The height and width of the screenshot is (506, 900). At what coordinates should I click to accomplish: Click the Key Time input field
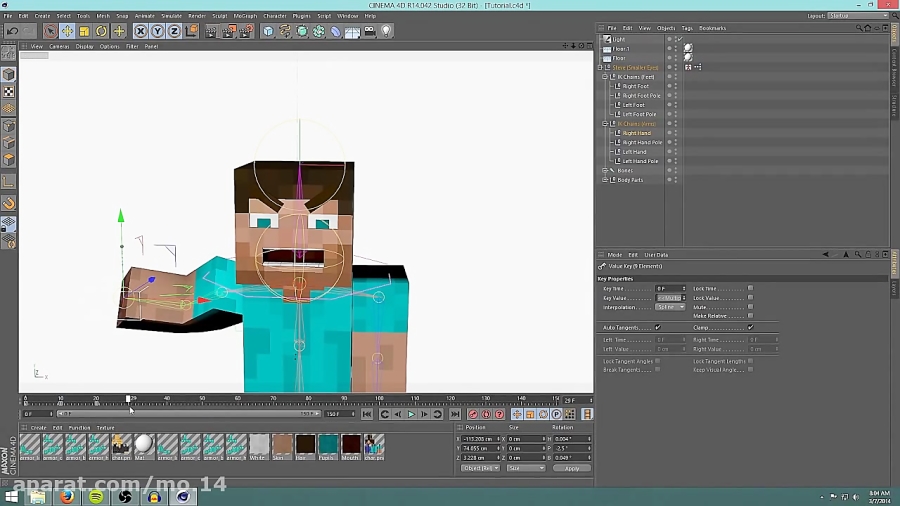pyautogui.click(x=670, y=289)
